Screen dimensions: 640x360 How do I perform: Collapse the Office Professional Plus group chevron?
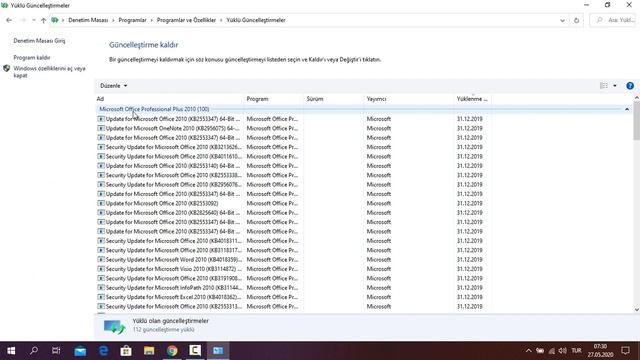627,109
